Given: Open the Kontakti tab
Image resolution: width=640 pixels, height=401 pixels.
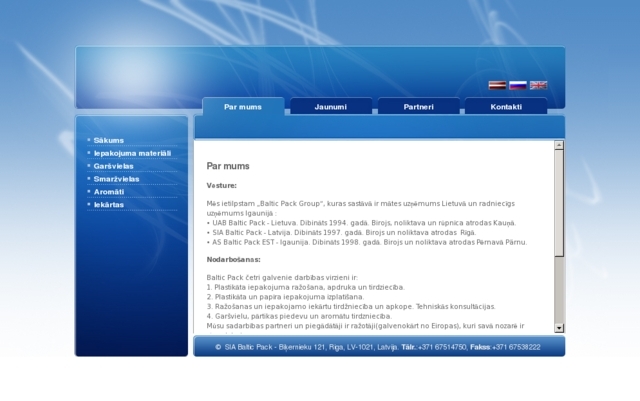Looking at the screenshot, I should click(506, 107).
